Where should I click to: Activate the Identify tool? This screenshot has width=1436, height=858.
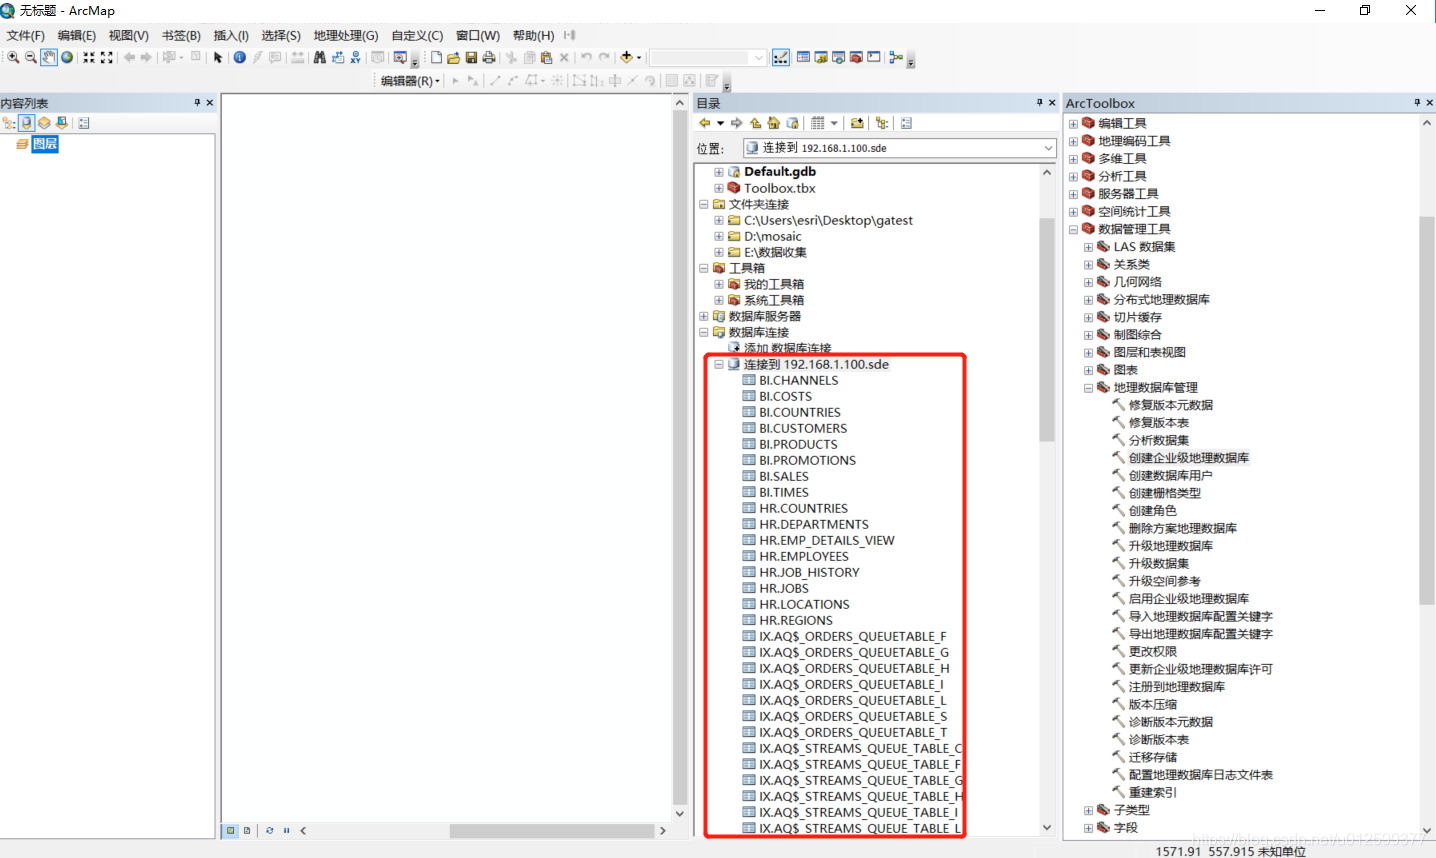240,57
